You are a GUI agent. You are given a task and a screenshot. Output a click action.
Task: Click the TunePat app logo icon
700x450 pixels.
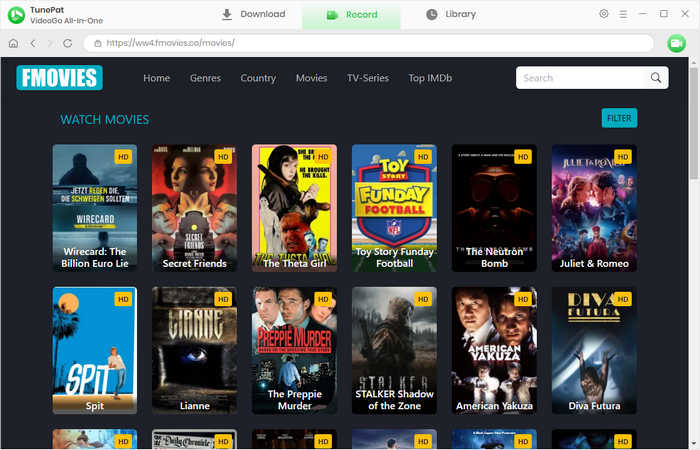[x=17, y=15]
